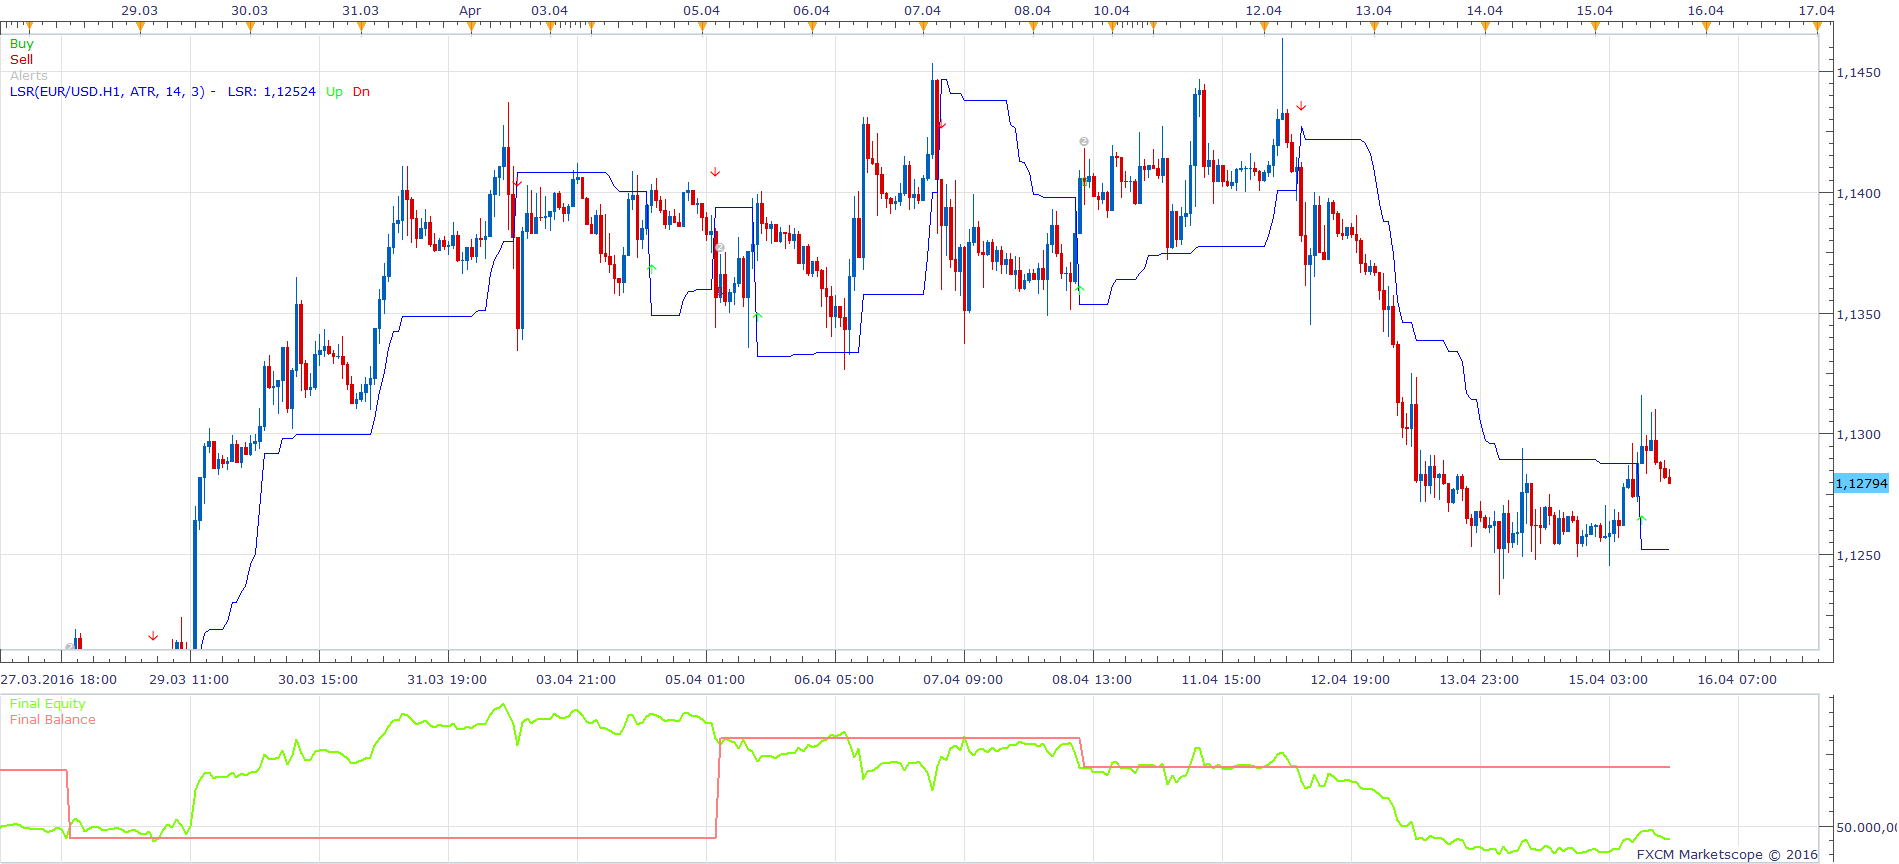Click the red 'Dn' legend label
The width and height of the screenshot is (1899, 864).
(x=361, y=92)
